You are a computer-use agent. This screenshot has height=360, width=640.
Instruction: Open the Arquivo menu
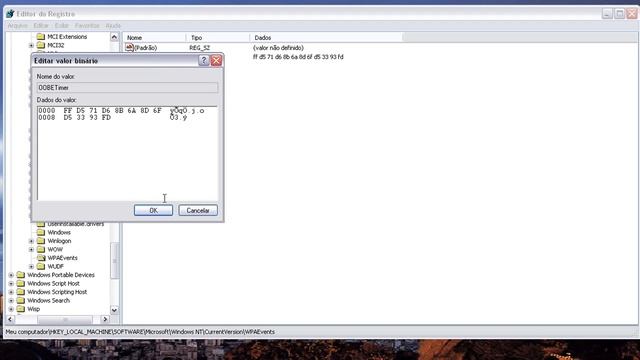(18, 26)
